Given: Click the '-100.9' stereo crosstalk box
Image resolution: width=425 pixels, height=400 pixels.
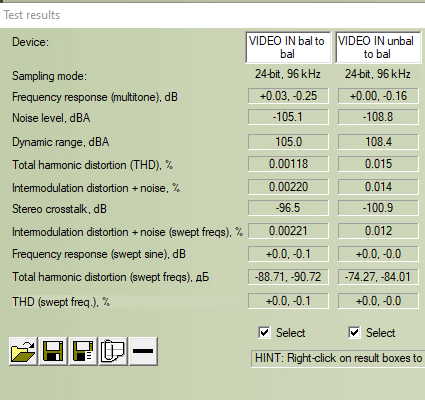Looking at the screenshot, I should pyautogui.click(x=378, y=208).
